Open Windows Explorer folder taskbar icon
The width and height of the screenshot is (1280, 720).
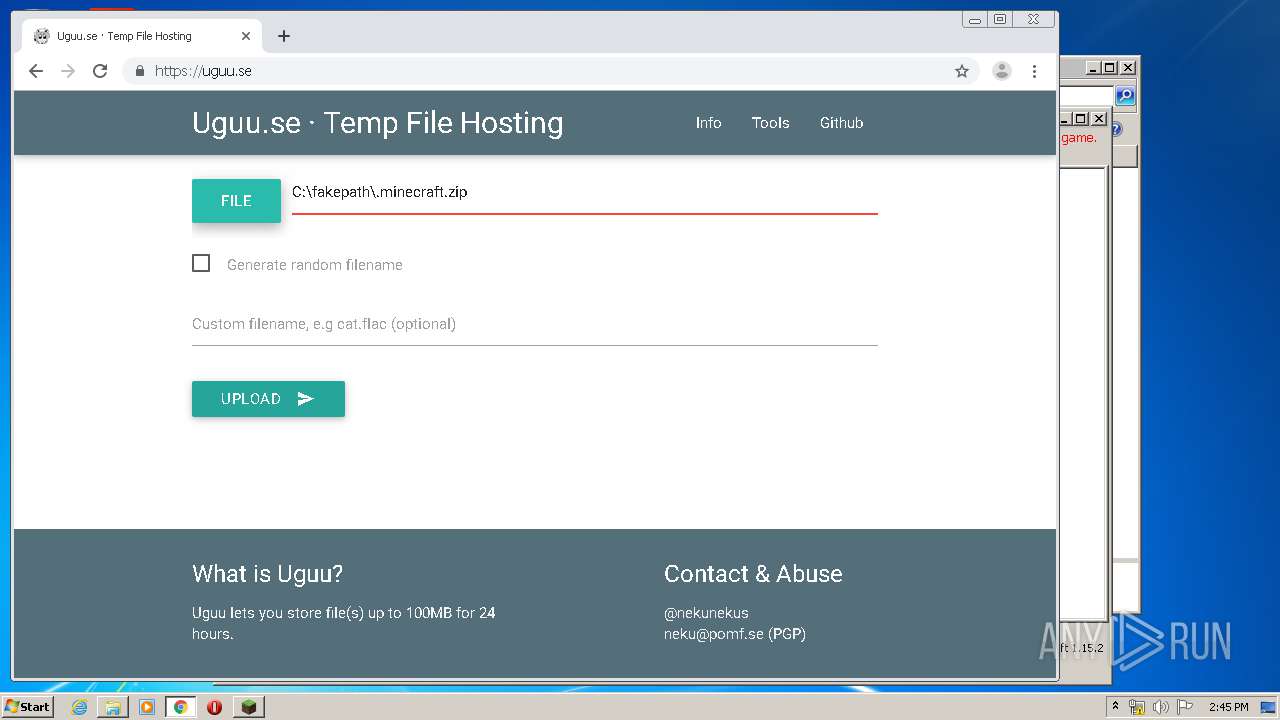click(x=113, y=707)
